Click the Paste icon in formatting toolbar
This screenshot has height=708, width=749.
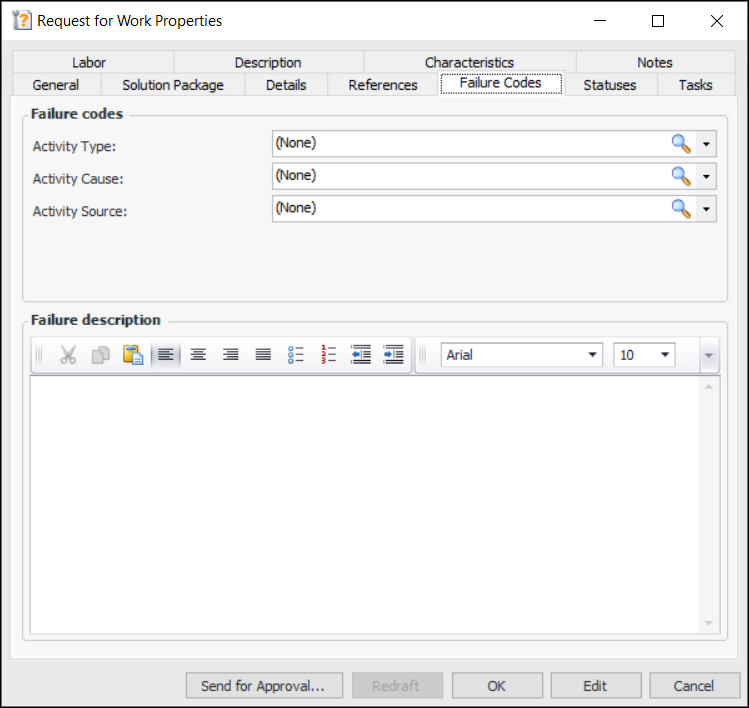(x=133, y=355)
